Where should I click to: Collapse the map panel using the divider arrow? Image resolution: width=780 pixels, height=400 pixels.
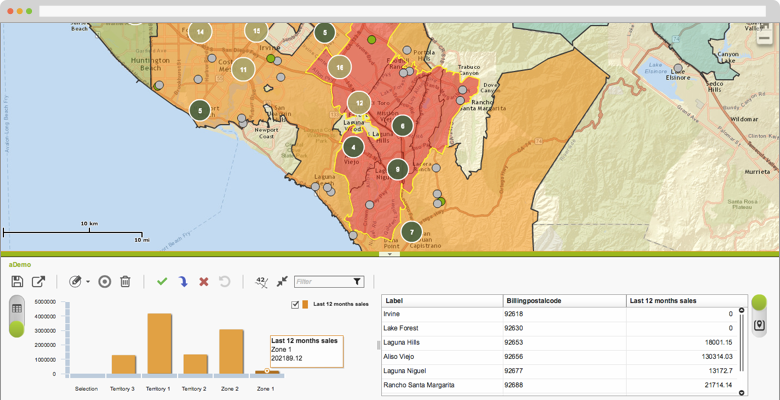(390, 254)
